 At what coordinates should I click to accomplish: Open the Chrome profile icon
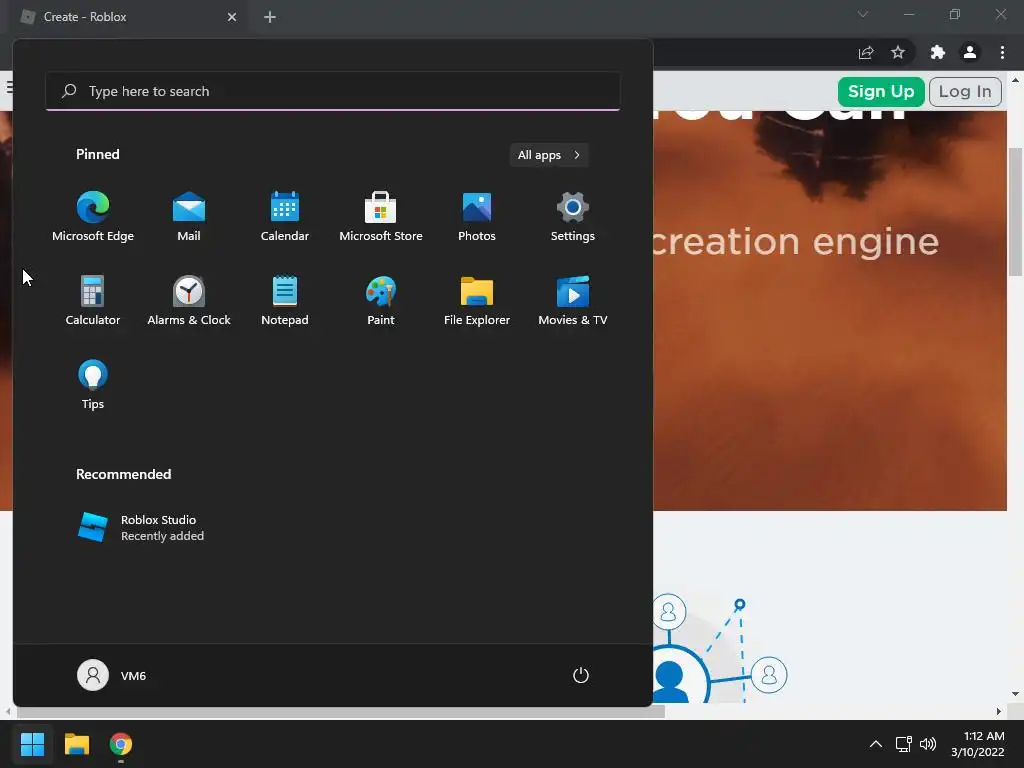970,52
